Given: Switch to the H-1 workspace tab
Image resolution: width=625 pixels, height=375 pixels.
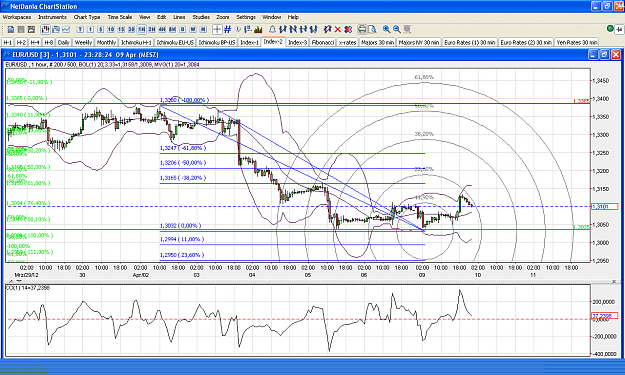Looking at the screenshot, I should (8, 42).
